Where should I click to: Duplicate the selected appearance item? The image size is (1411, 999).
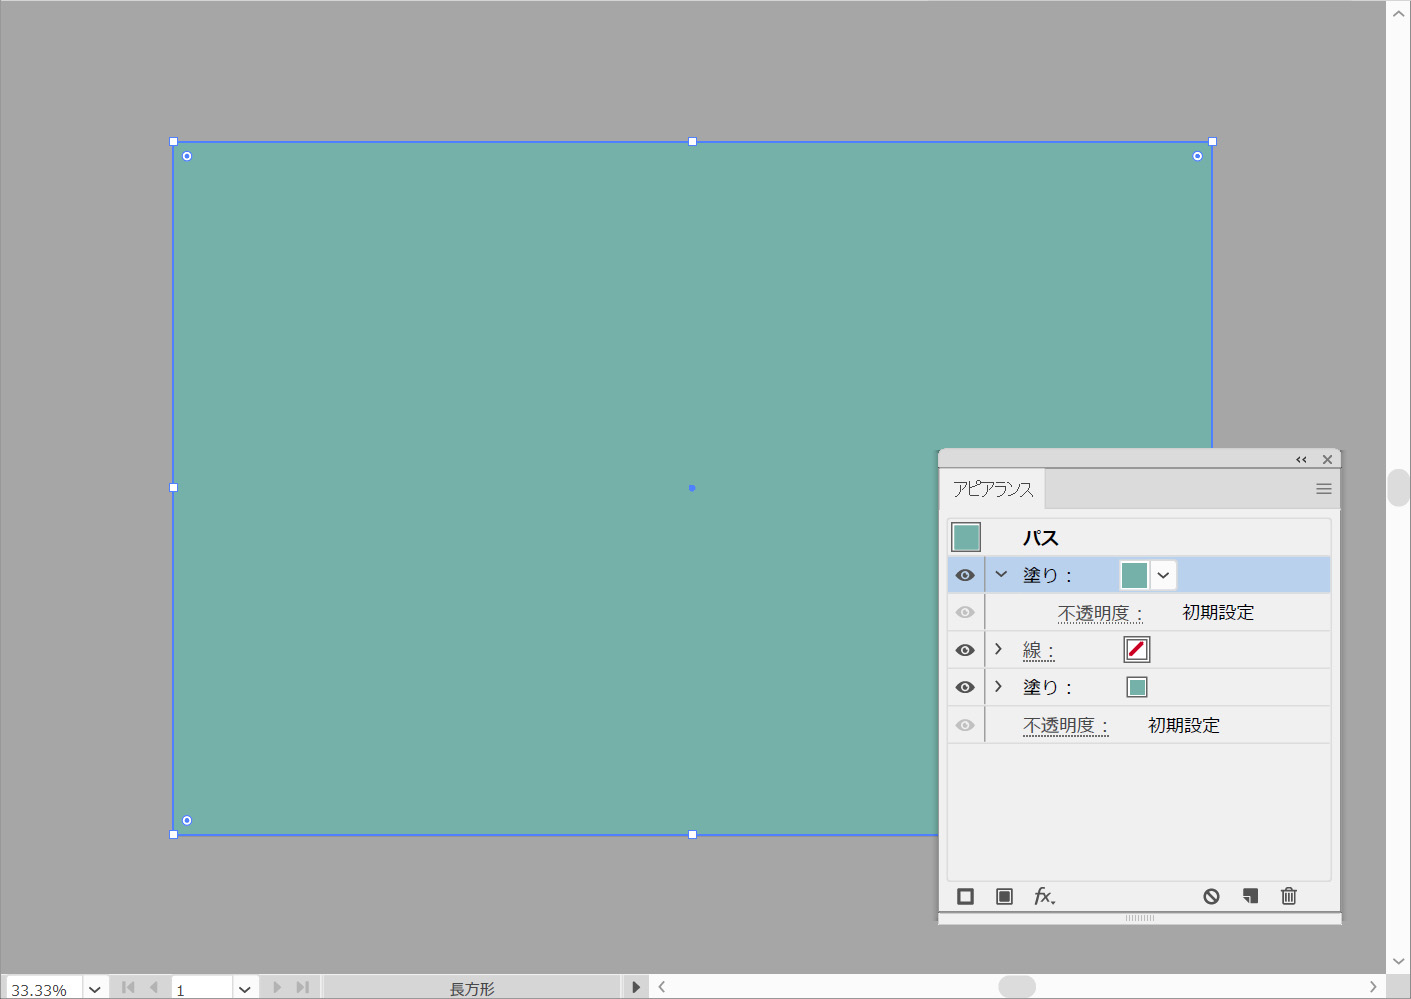point(1250,896)
